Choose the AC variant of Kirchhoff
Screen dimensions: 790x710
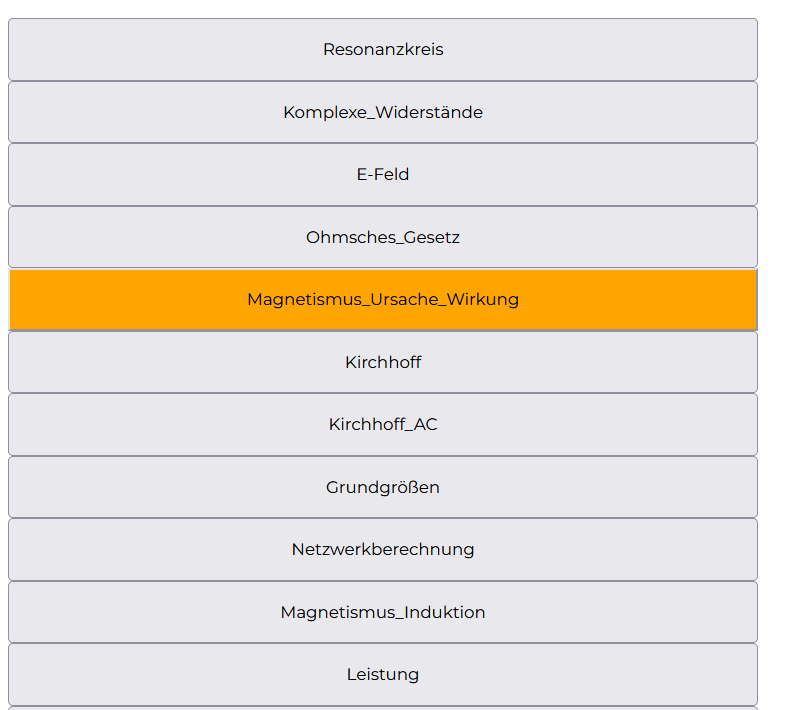click(x=383, y=424)
